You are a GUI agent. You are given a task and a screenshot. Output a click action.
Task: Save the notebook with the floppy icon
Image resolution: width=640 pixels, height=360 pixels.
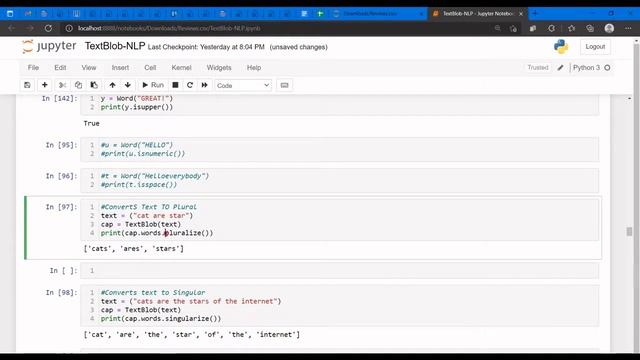click(27, 85)
